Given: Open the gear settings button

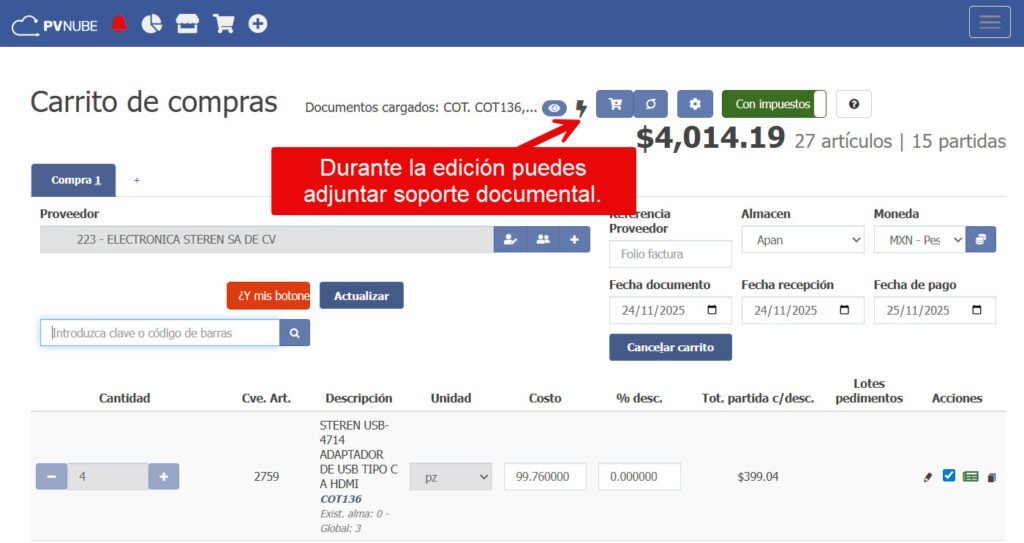Looking at the screenshot, I should pyautogui.click(x=695, y=104).
